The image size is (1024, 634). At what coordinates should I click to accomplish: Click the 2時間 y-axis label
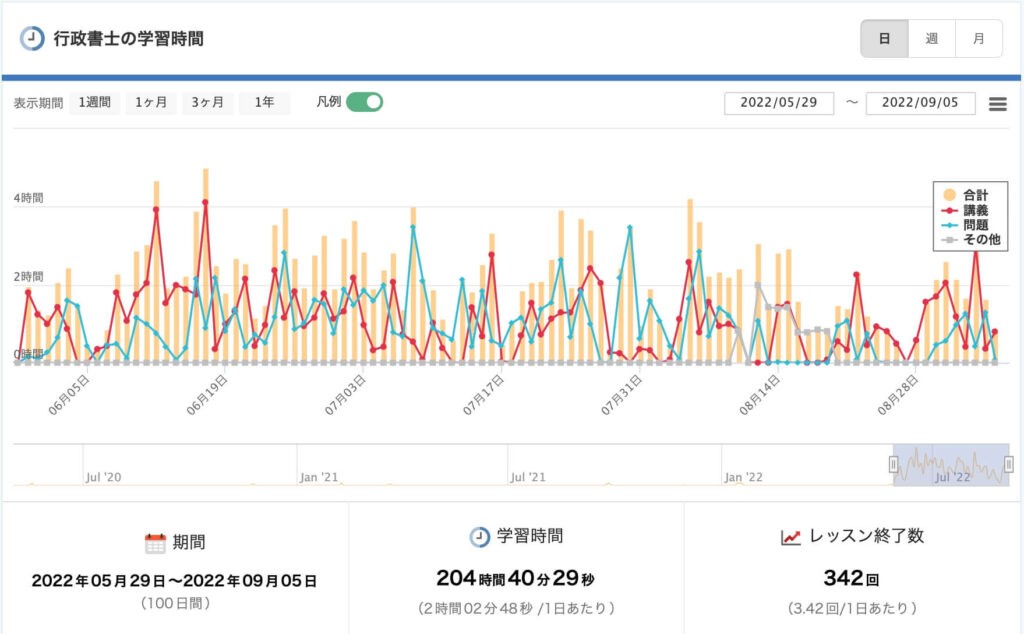click(28, 276)
